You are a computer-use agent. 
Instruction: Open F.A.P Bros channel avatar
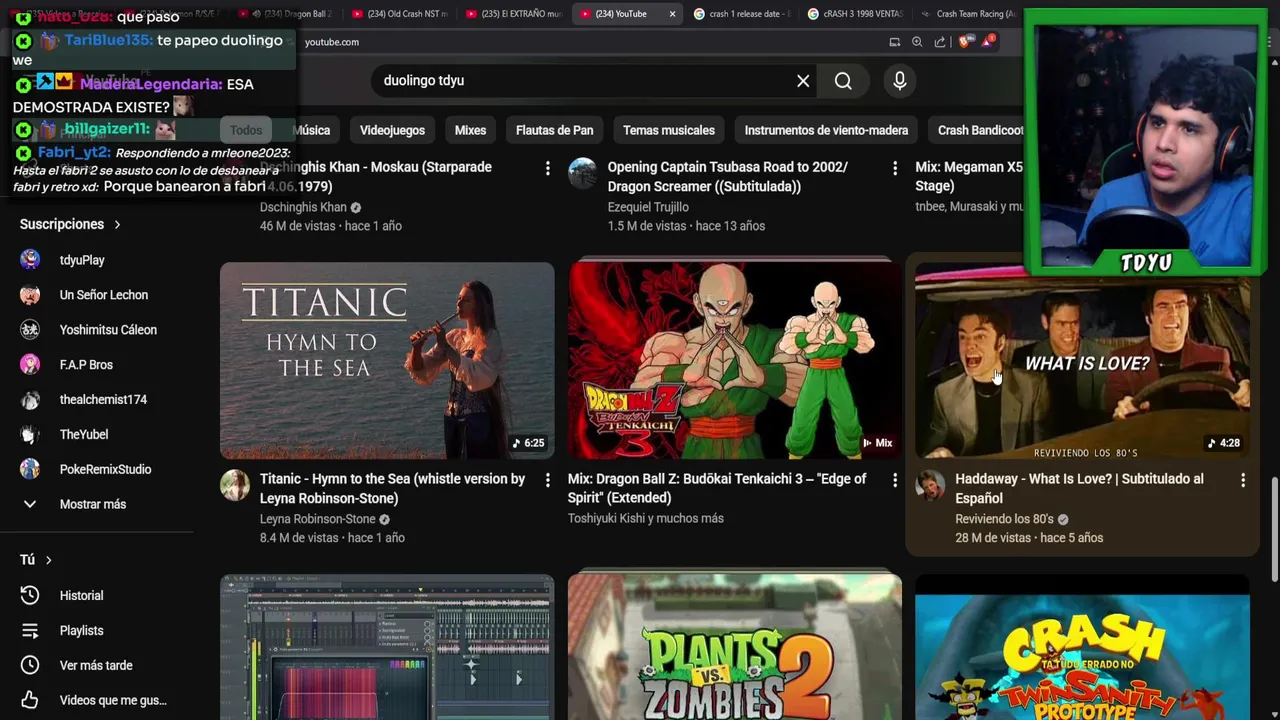(x=30, y=365)
